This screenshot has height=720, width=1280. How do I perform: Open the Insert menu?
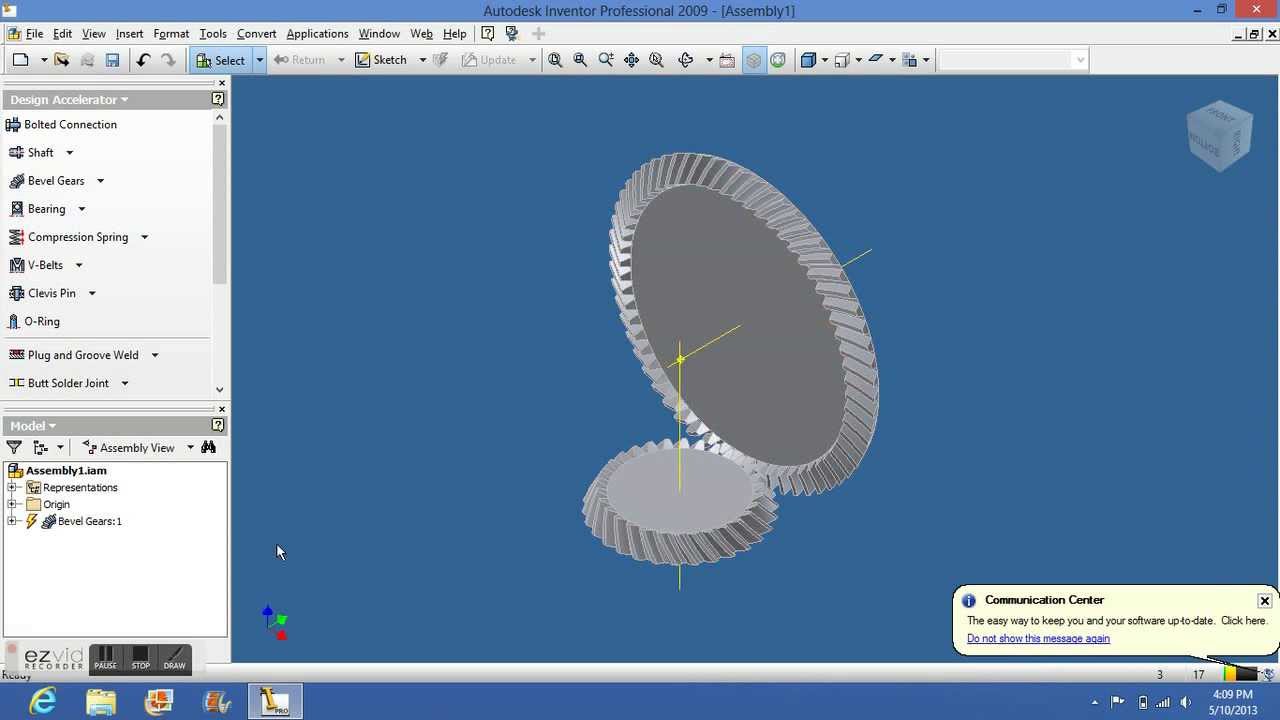click(129, 33)
